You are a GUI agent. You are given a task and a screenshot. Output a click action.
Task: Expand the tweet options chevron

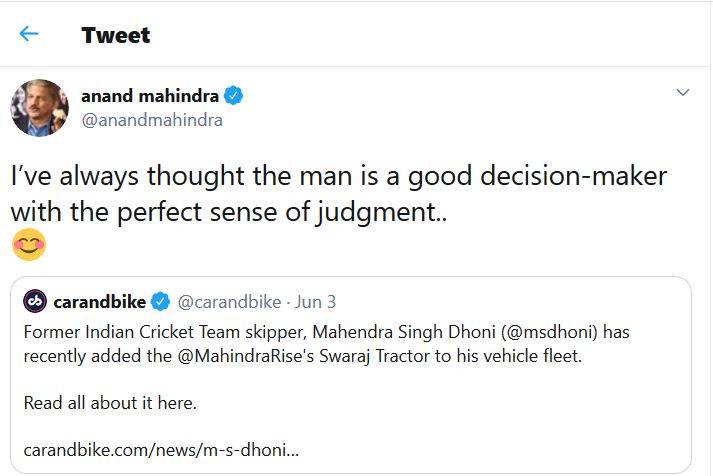(683, 93)
